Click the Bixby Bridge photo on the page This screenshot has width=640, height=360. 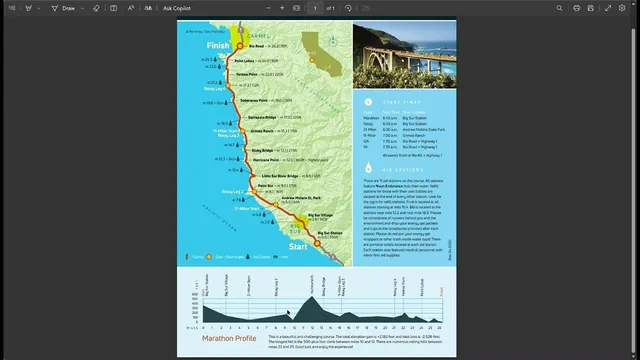coord(404,55)
